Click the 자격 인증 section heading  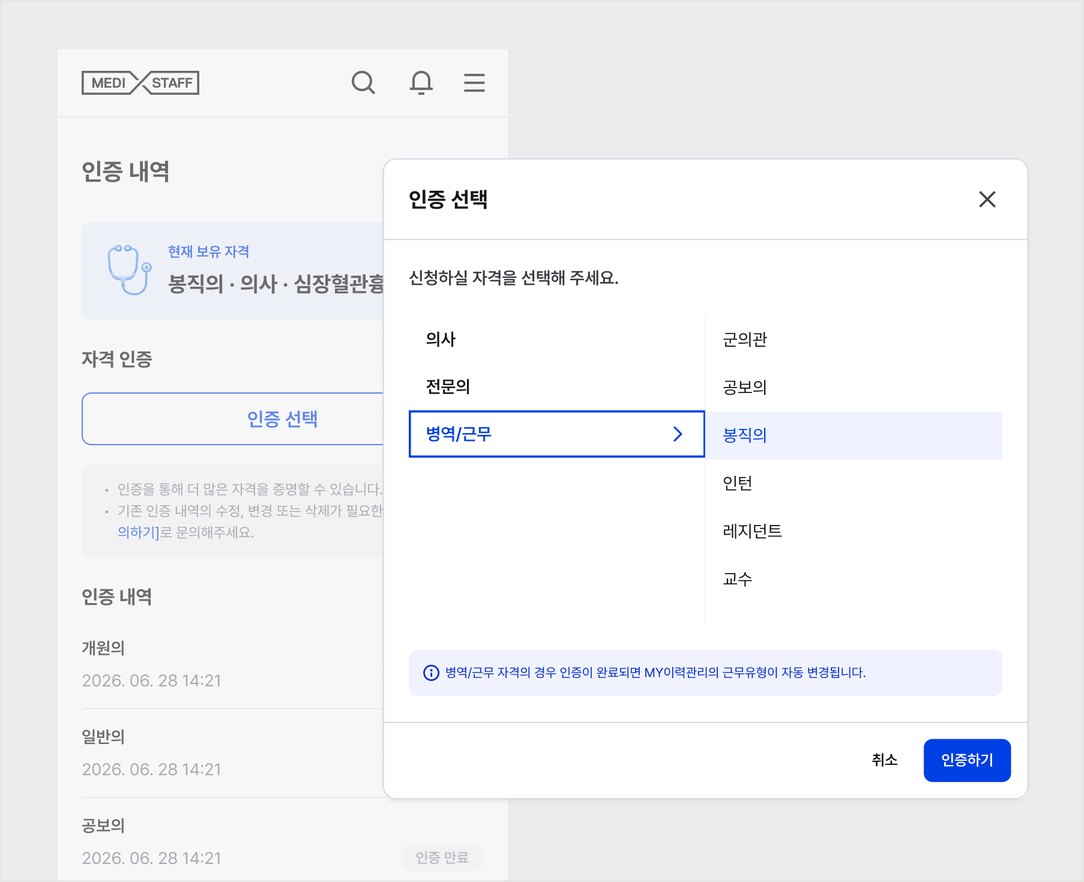point(116,359)
